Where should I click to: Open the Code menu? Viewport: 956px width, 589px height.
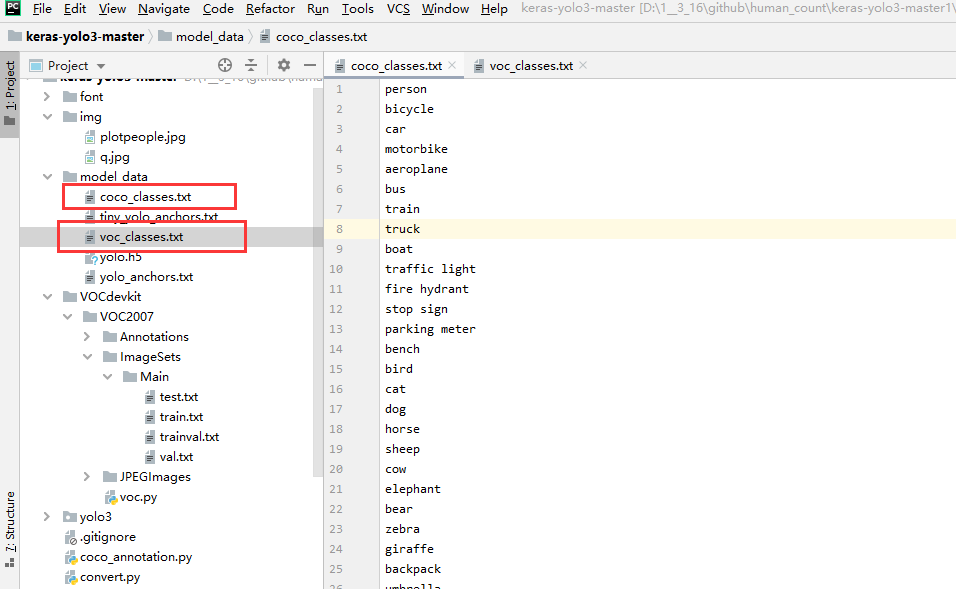point(218,9)
